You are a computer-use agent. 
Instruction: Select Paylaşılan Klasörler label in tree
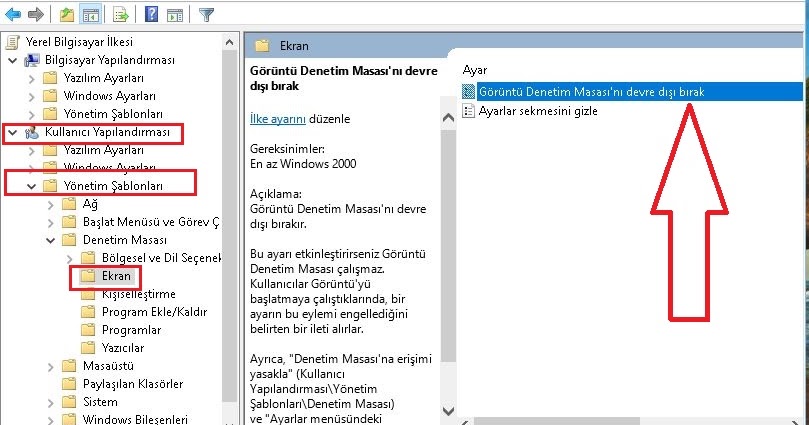pyautogui.click(x=133, y=384)
